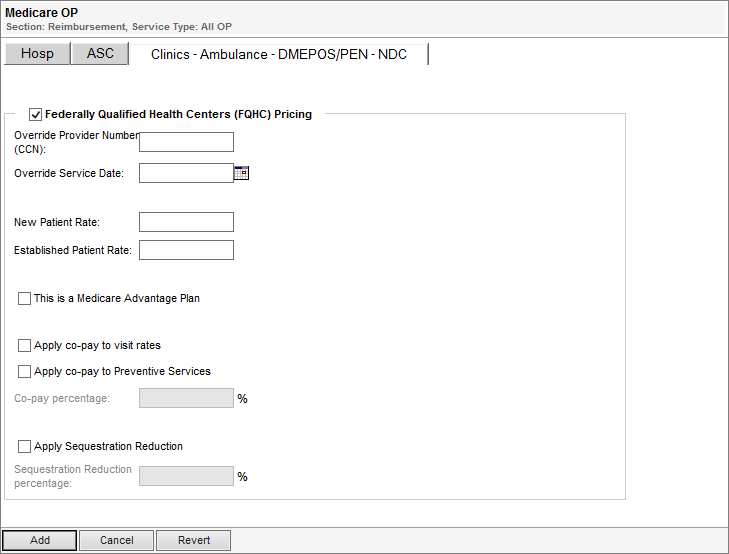Screen dimensions: 729x554
Task: Open the Override Service Date calendar picker
Action: [241, 173]
